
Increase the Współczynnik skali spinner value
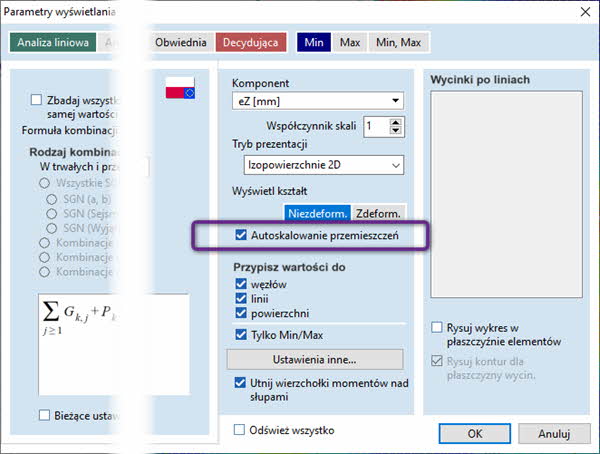[x=396, y=121]
